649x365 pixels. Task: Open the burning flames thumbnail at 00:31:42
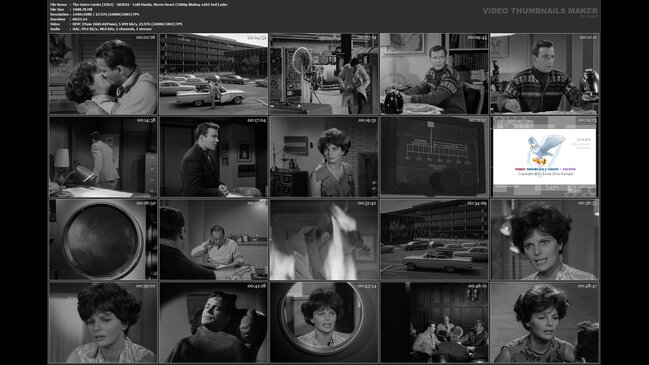[324, 240]
